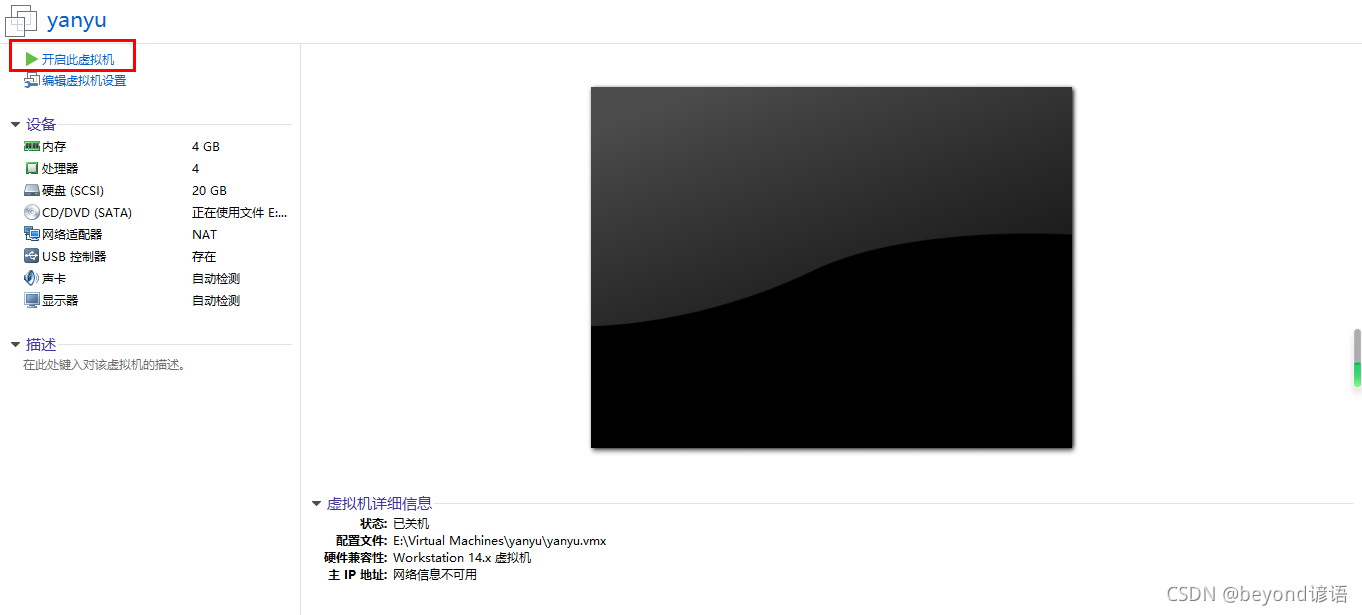
Task: Click the 20 GB hard disk value
Action: (x=210, y=190)
